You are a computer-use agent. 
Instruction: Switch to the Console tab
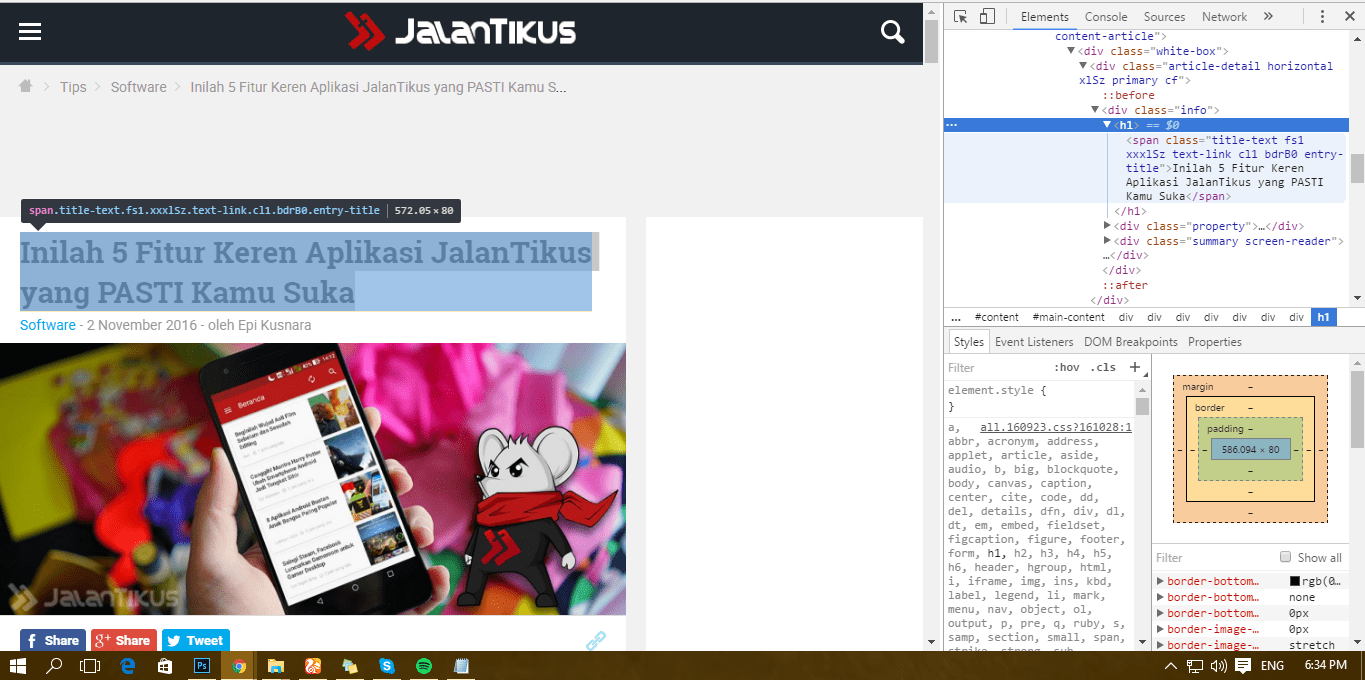coord(1106,17)
